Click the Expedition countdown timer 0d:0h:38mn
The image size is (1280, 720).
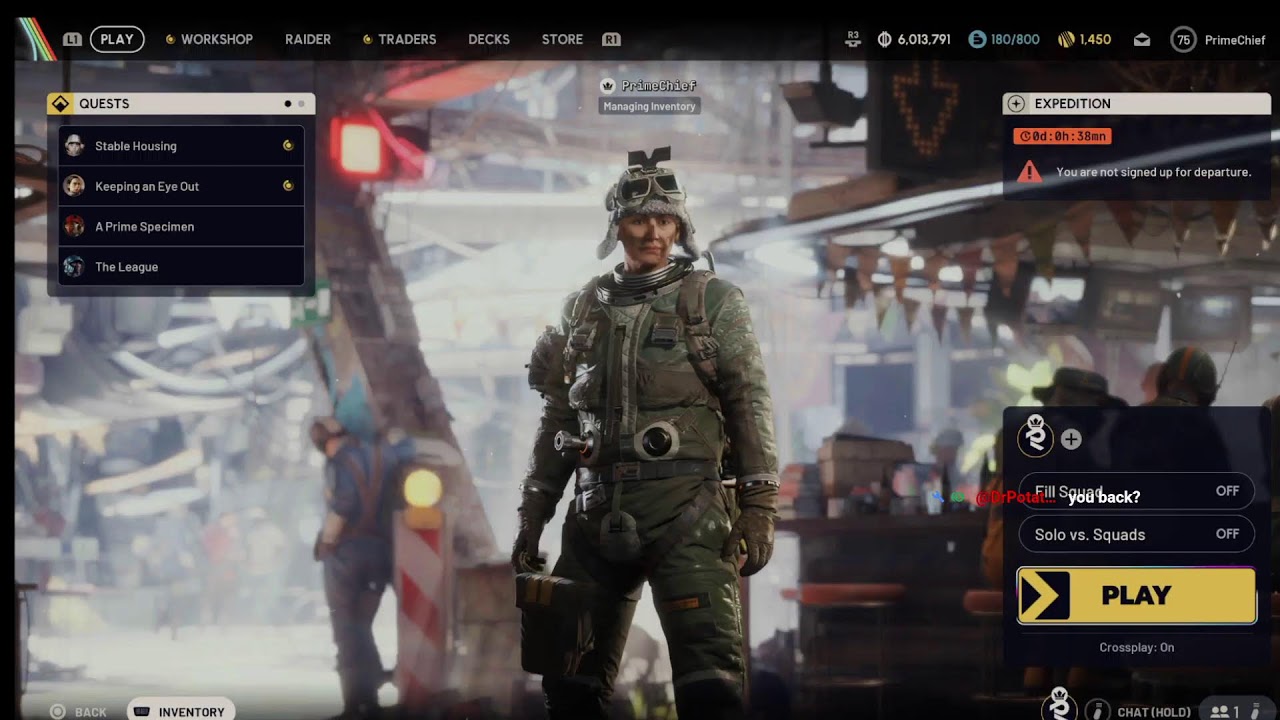coord(1062,136)
